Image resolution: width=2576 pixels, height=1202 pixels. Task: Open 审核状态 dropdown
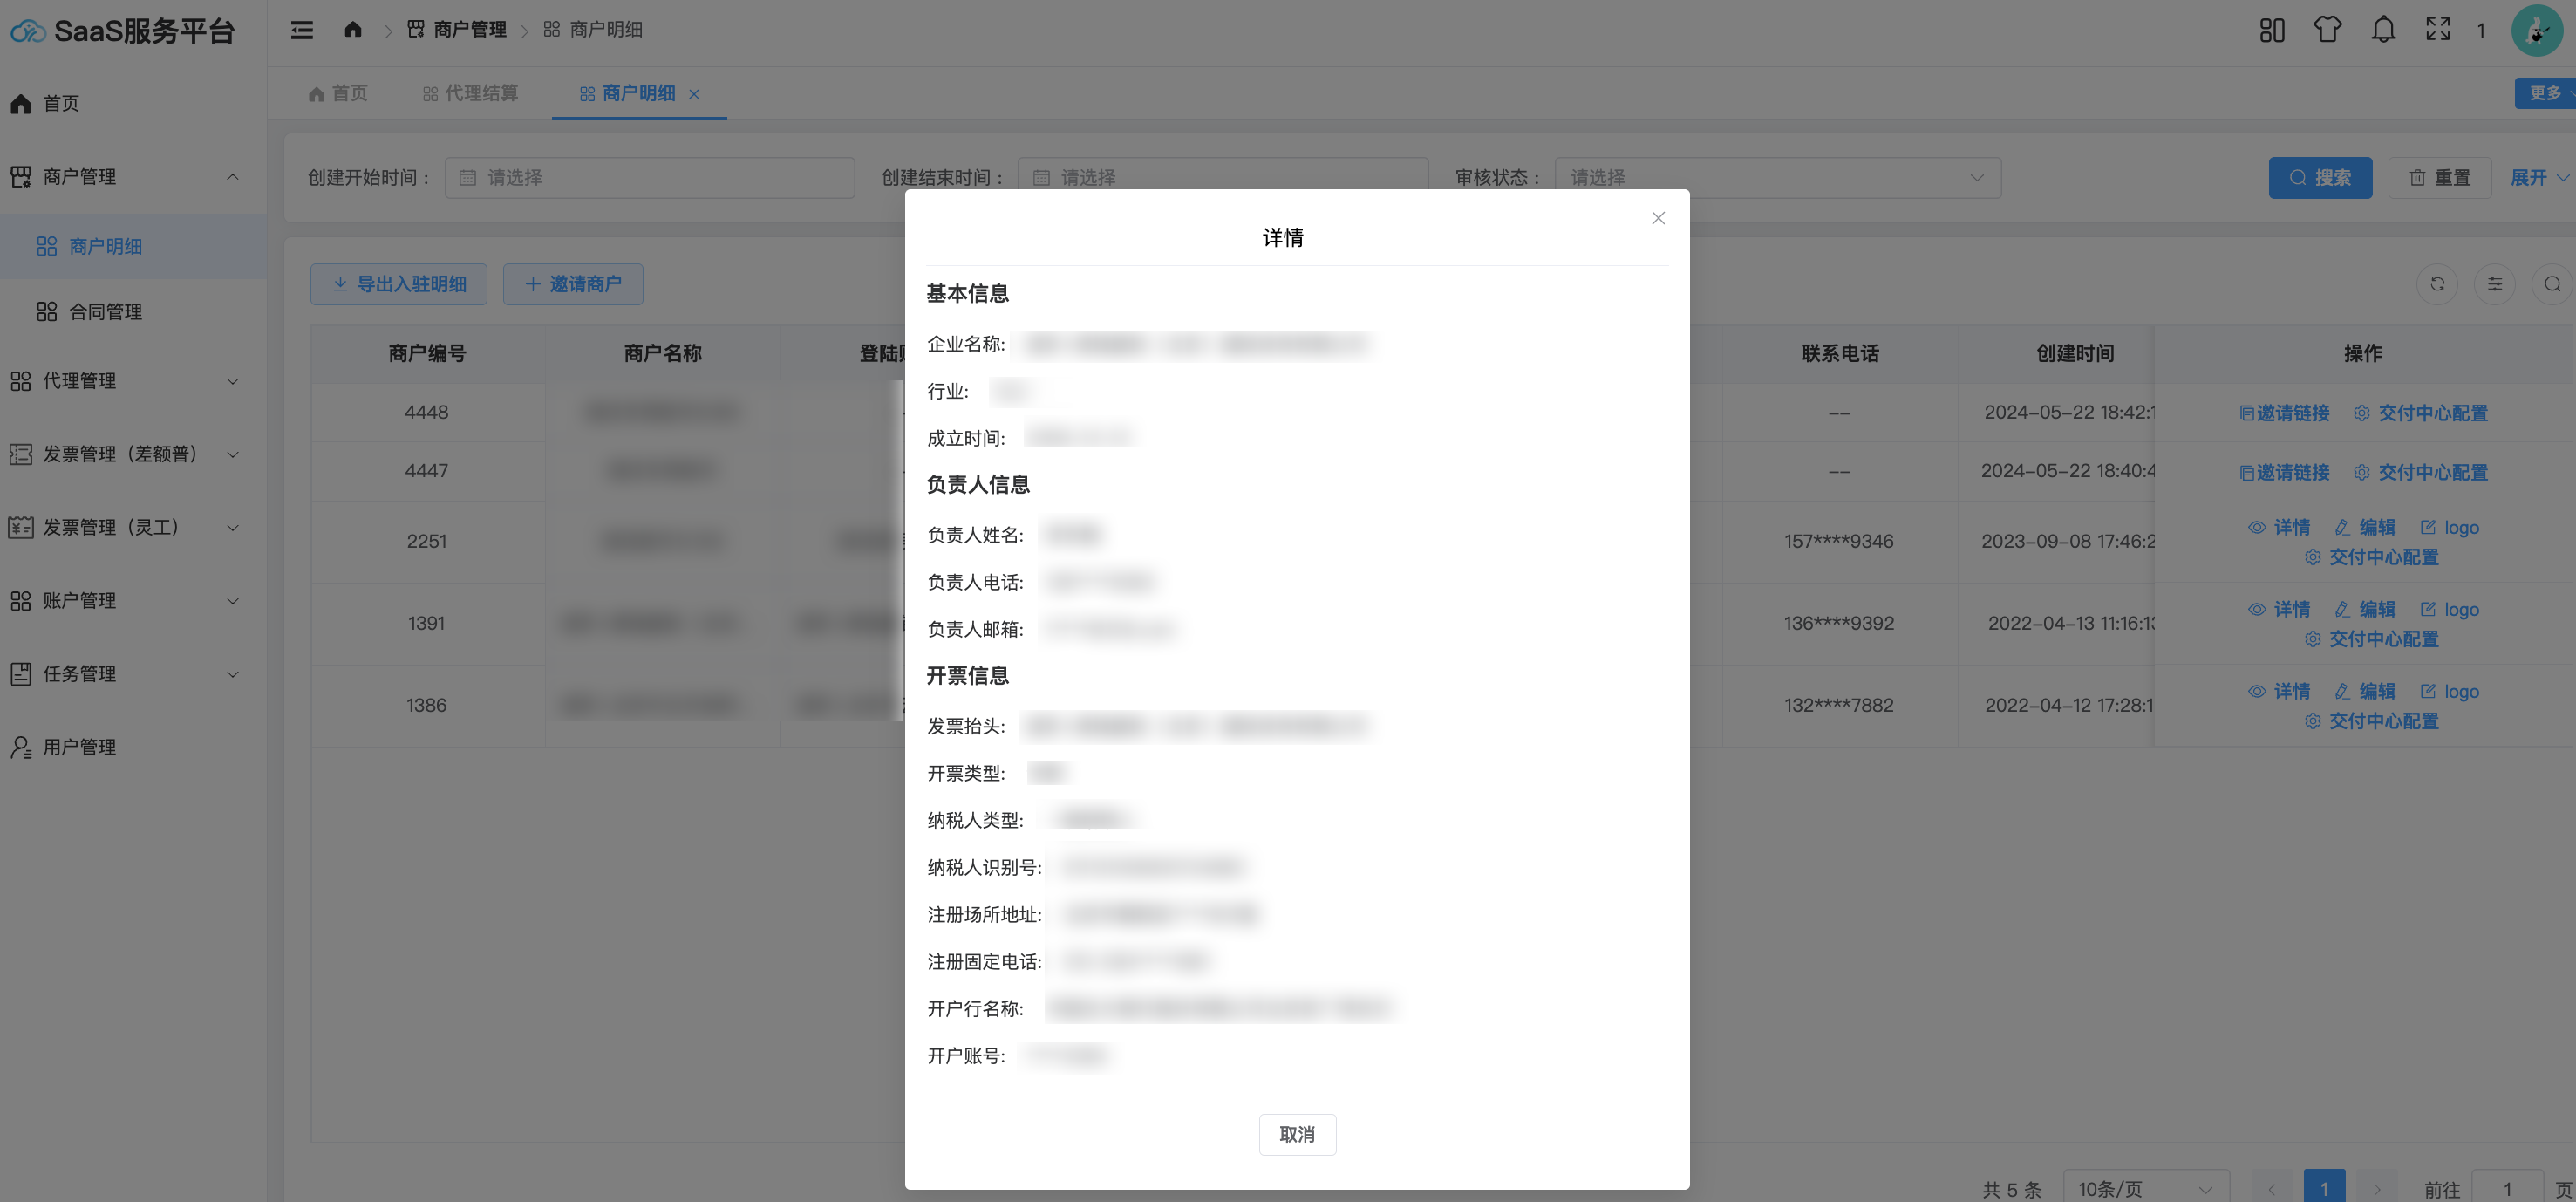[x=1777, y=177]
